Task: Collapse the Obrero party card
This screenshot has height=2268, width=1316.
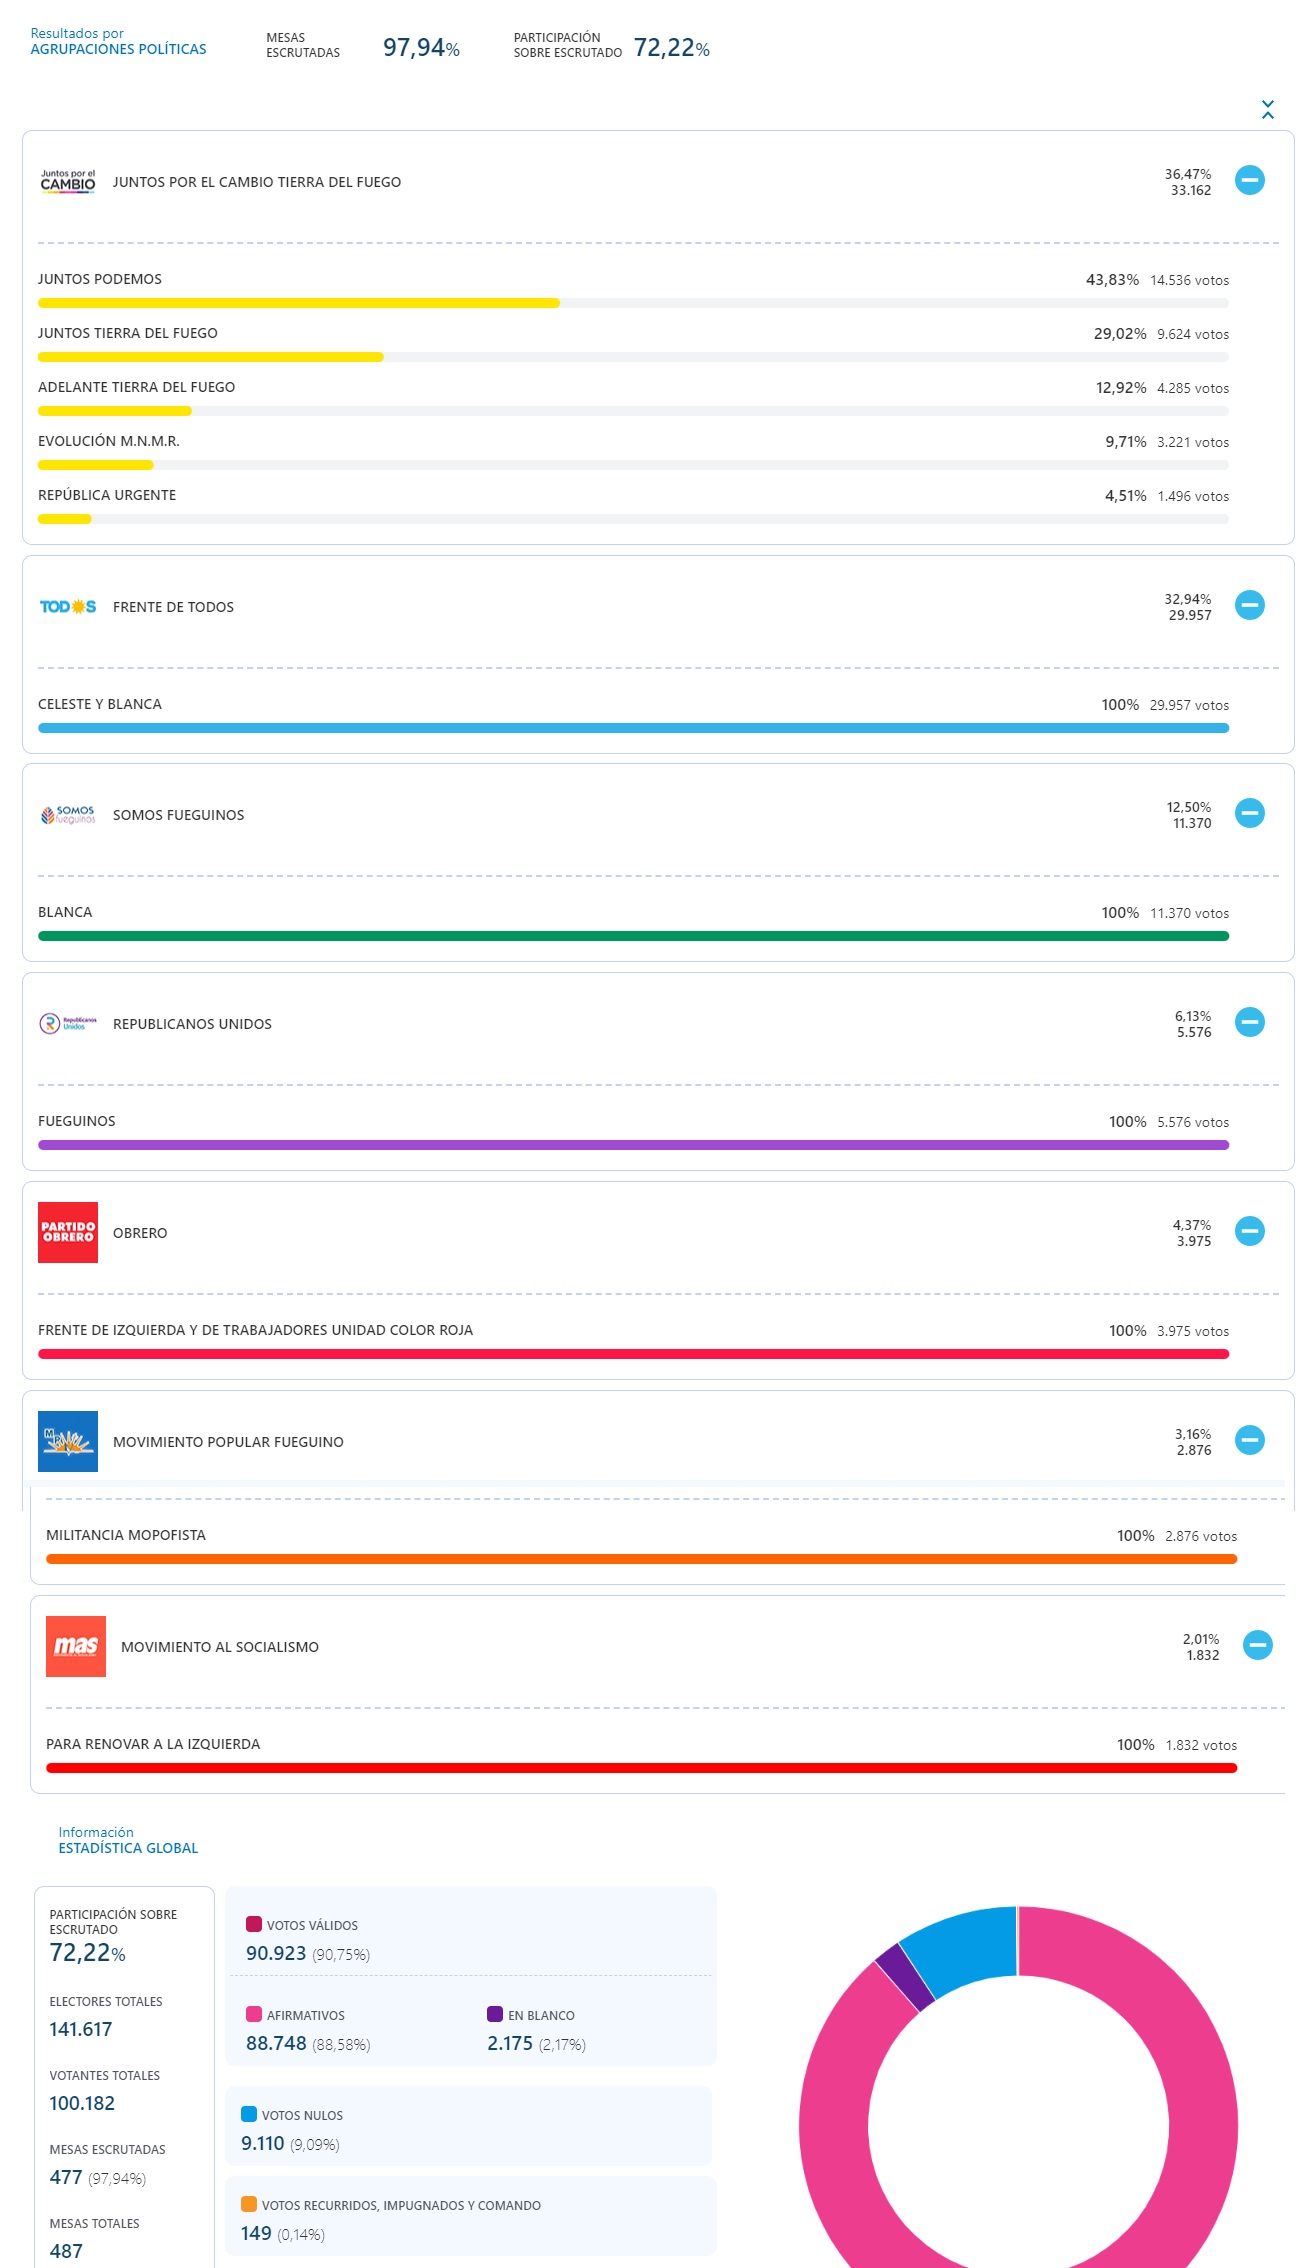Action: coord(1249,1231)
